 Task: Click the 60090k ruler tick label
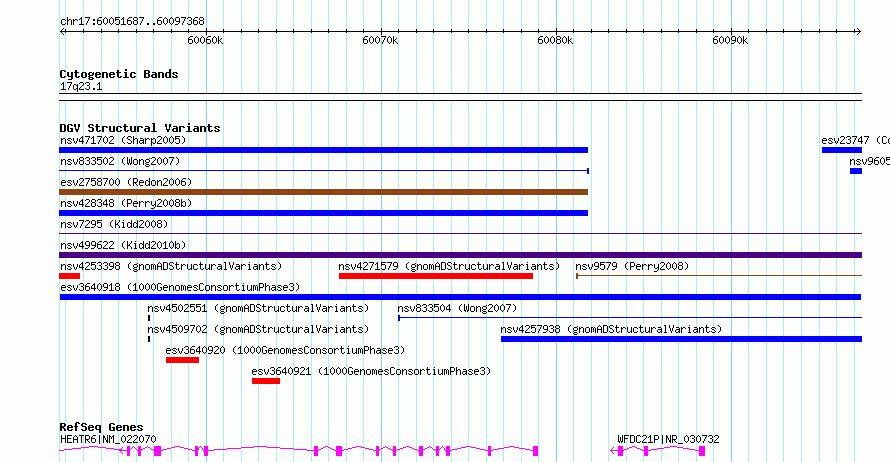click(x=730, y=40)
